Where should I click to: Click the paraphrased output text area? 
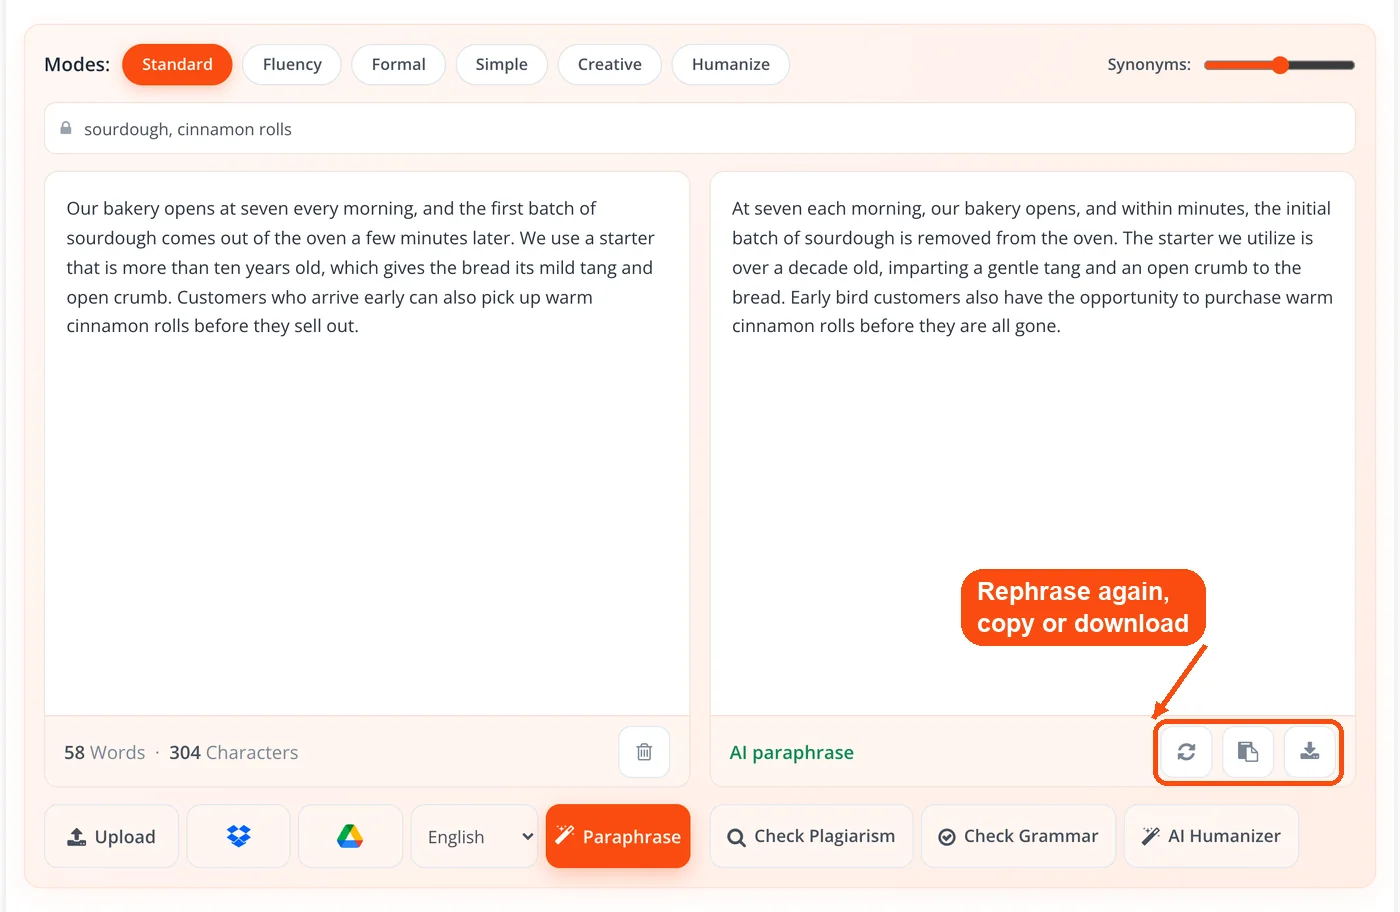[1032, 444]
